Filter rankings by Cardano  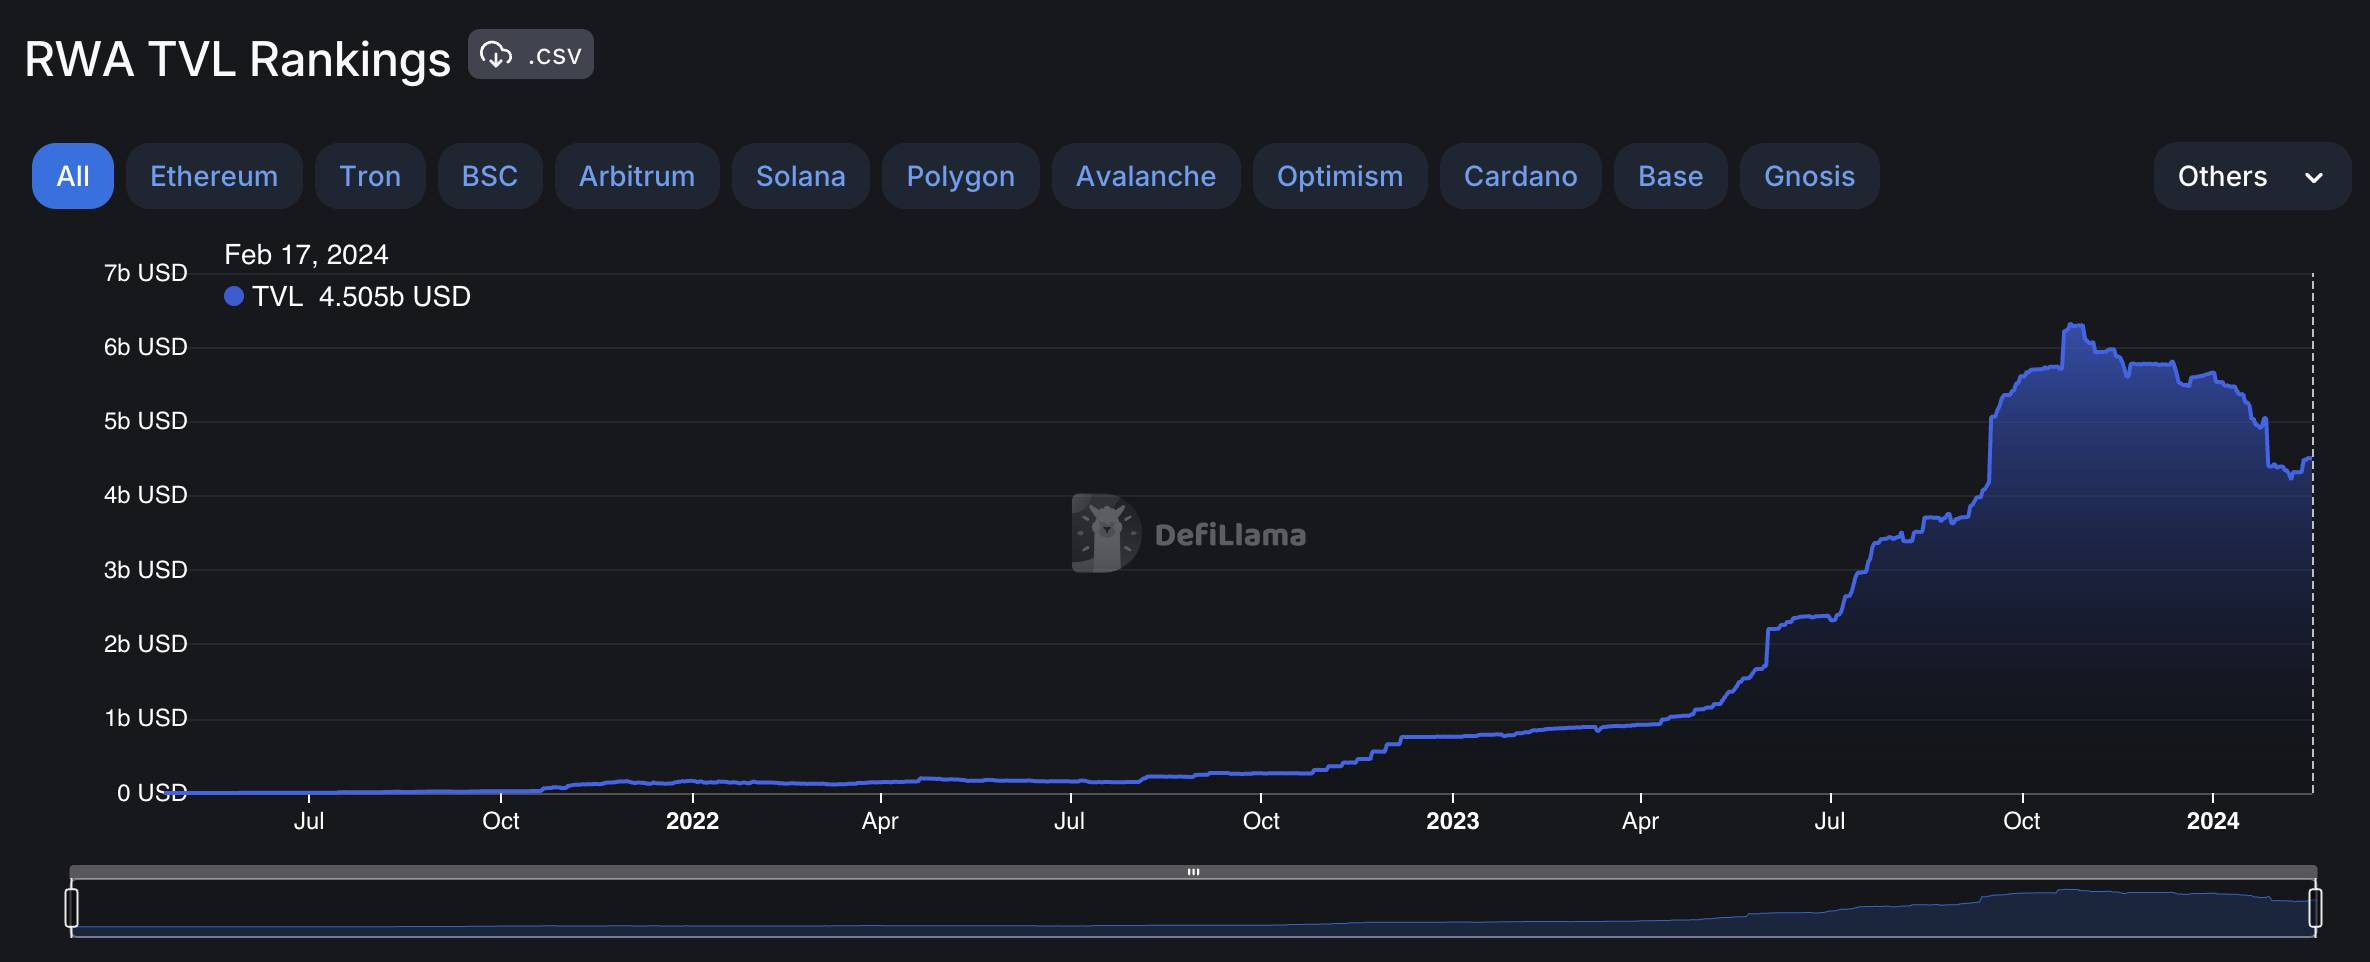[1521, 176]
